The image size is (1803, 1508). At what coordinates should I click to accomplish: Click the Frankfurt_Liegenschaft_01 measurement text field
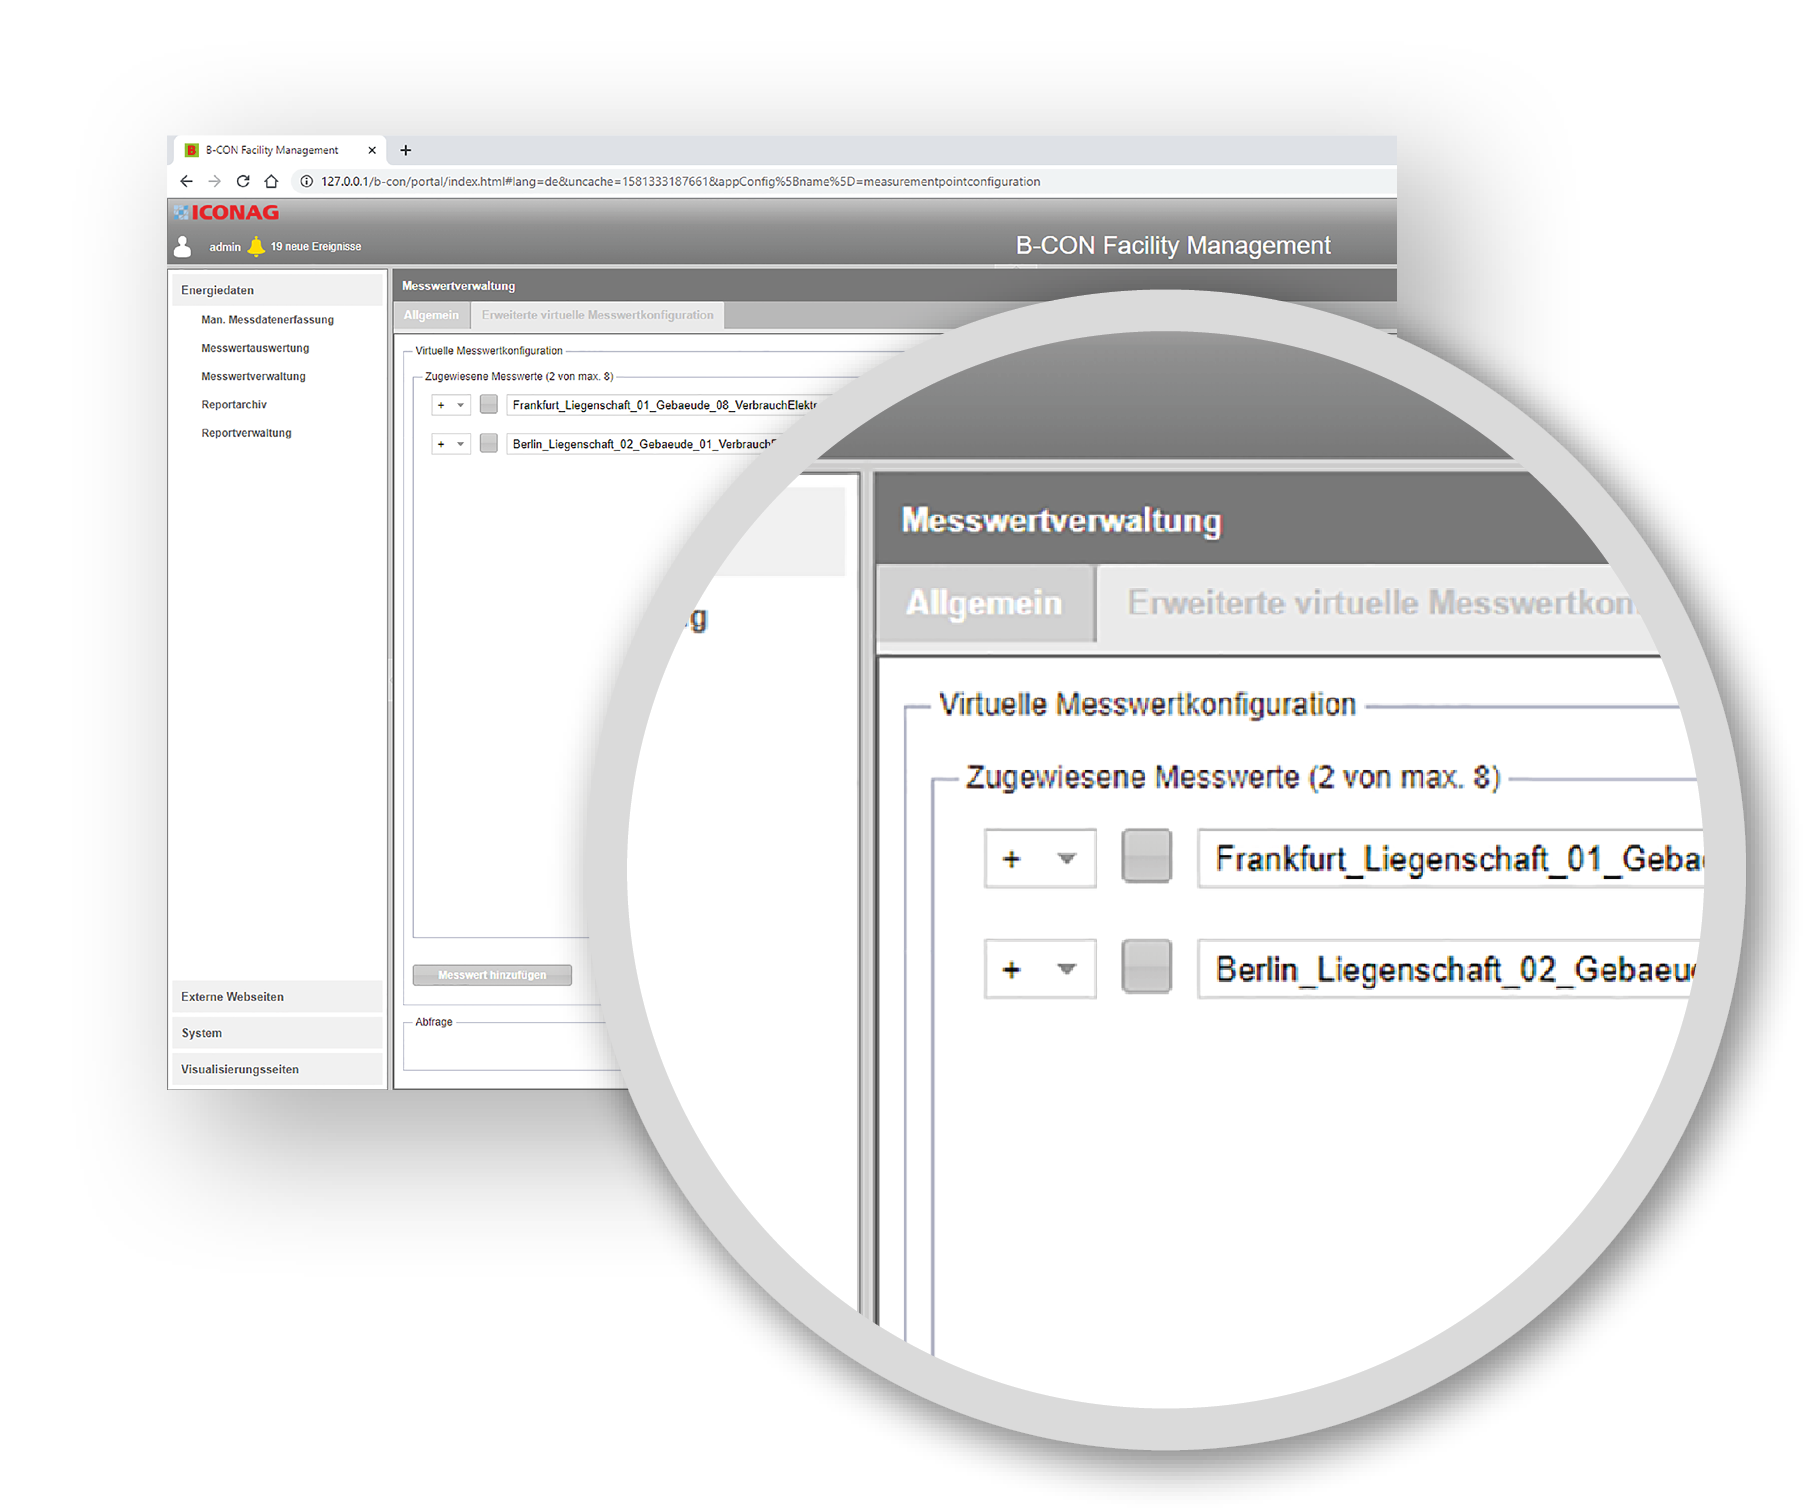tap(662, 405)
